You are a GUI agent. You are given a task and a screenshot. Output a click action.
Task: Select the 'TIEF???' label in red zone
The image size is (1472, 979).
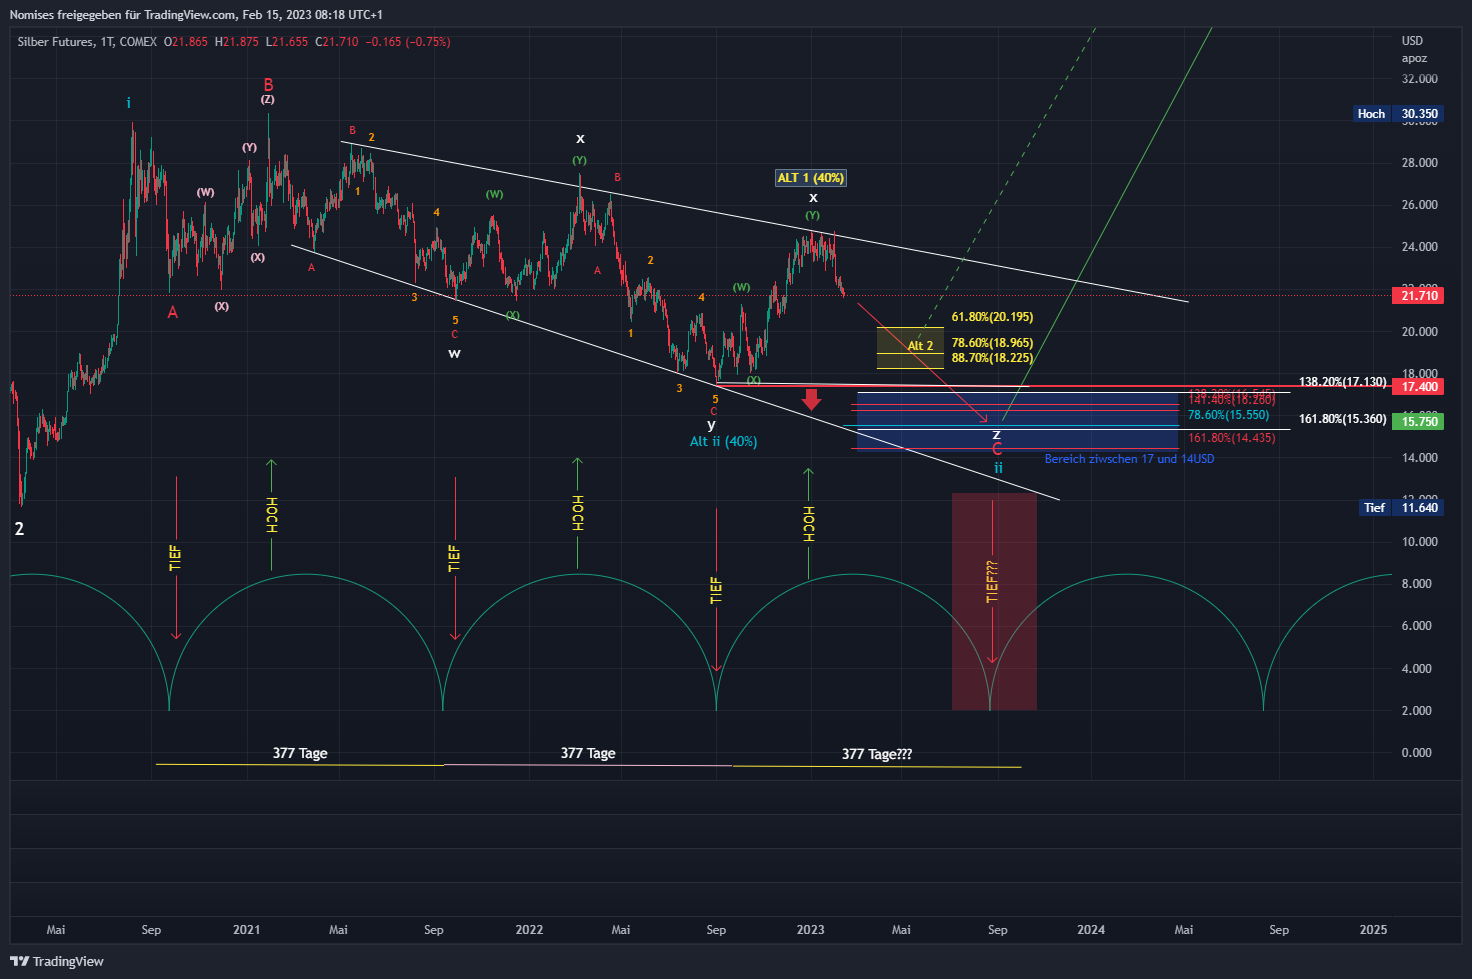(992, 581)
